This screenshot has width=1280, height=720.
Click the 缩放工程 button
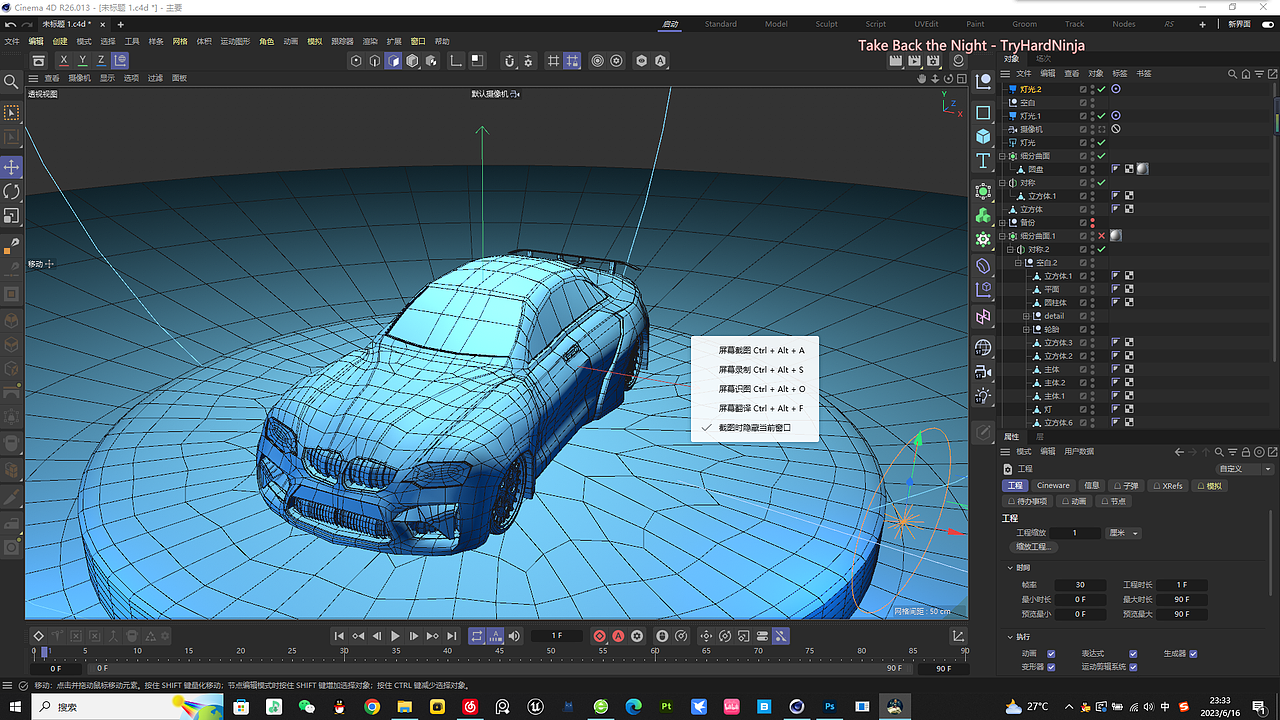click(1033, 547)
